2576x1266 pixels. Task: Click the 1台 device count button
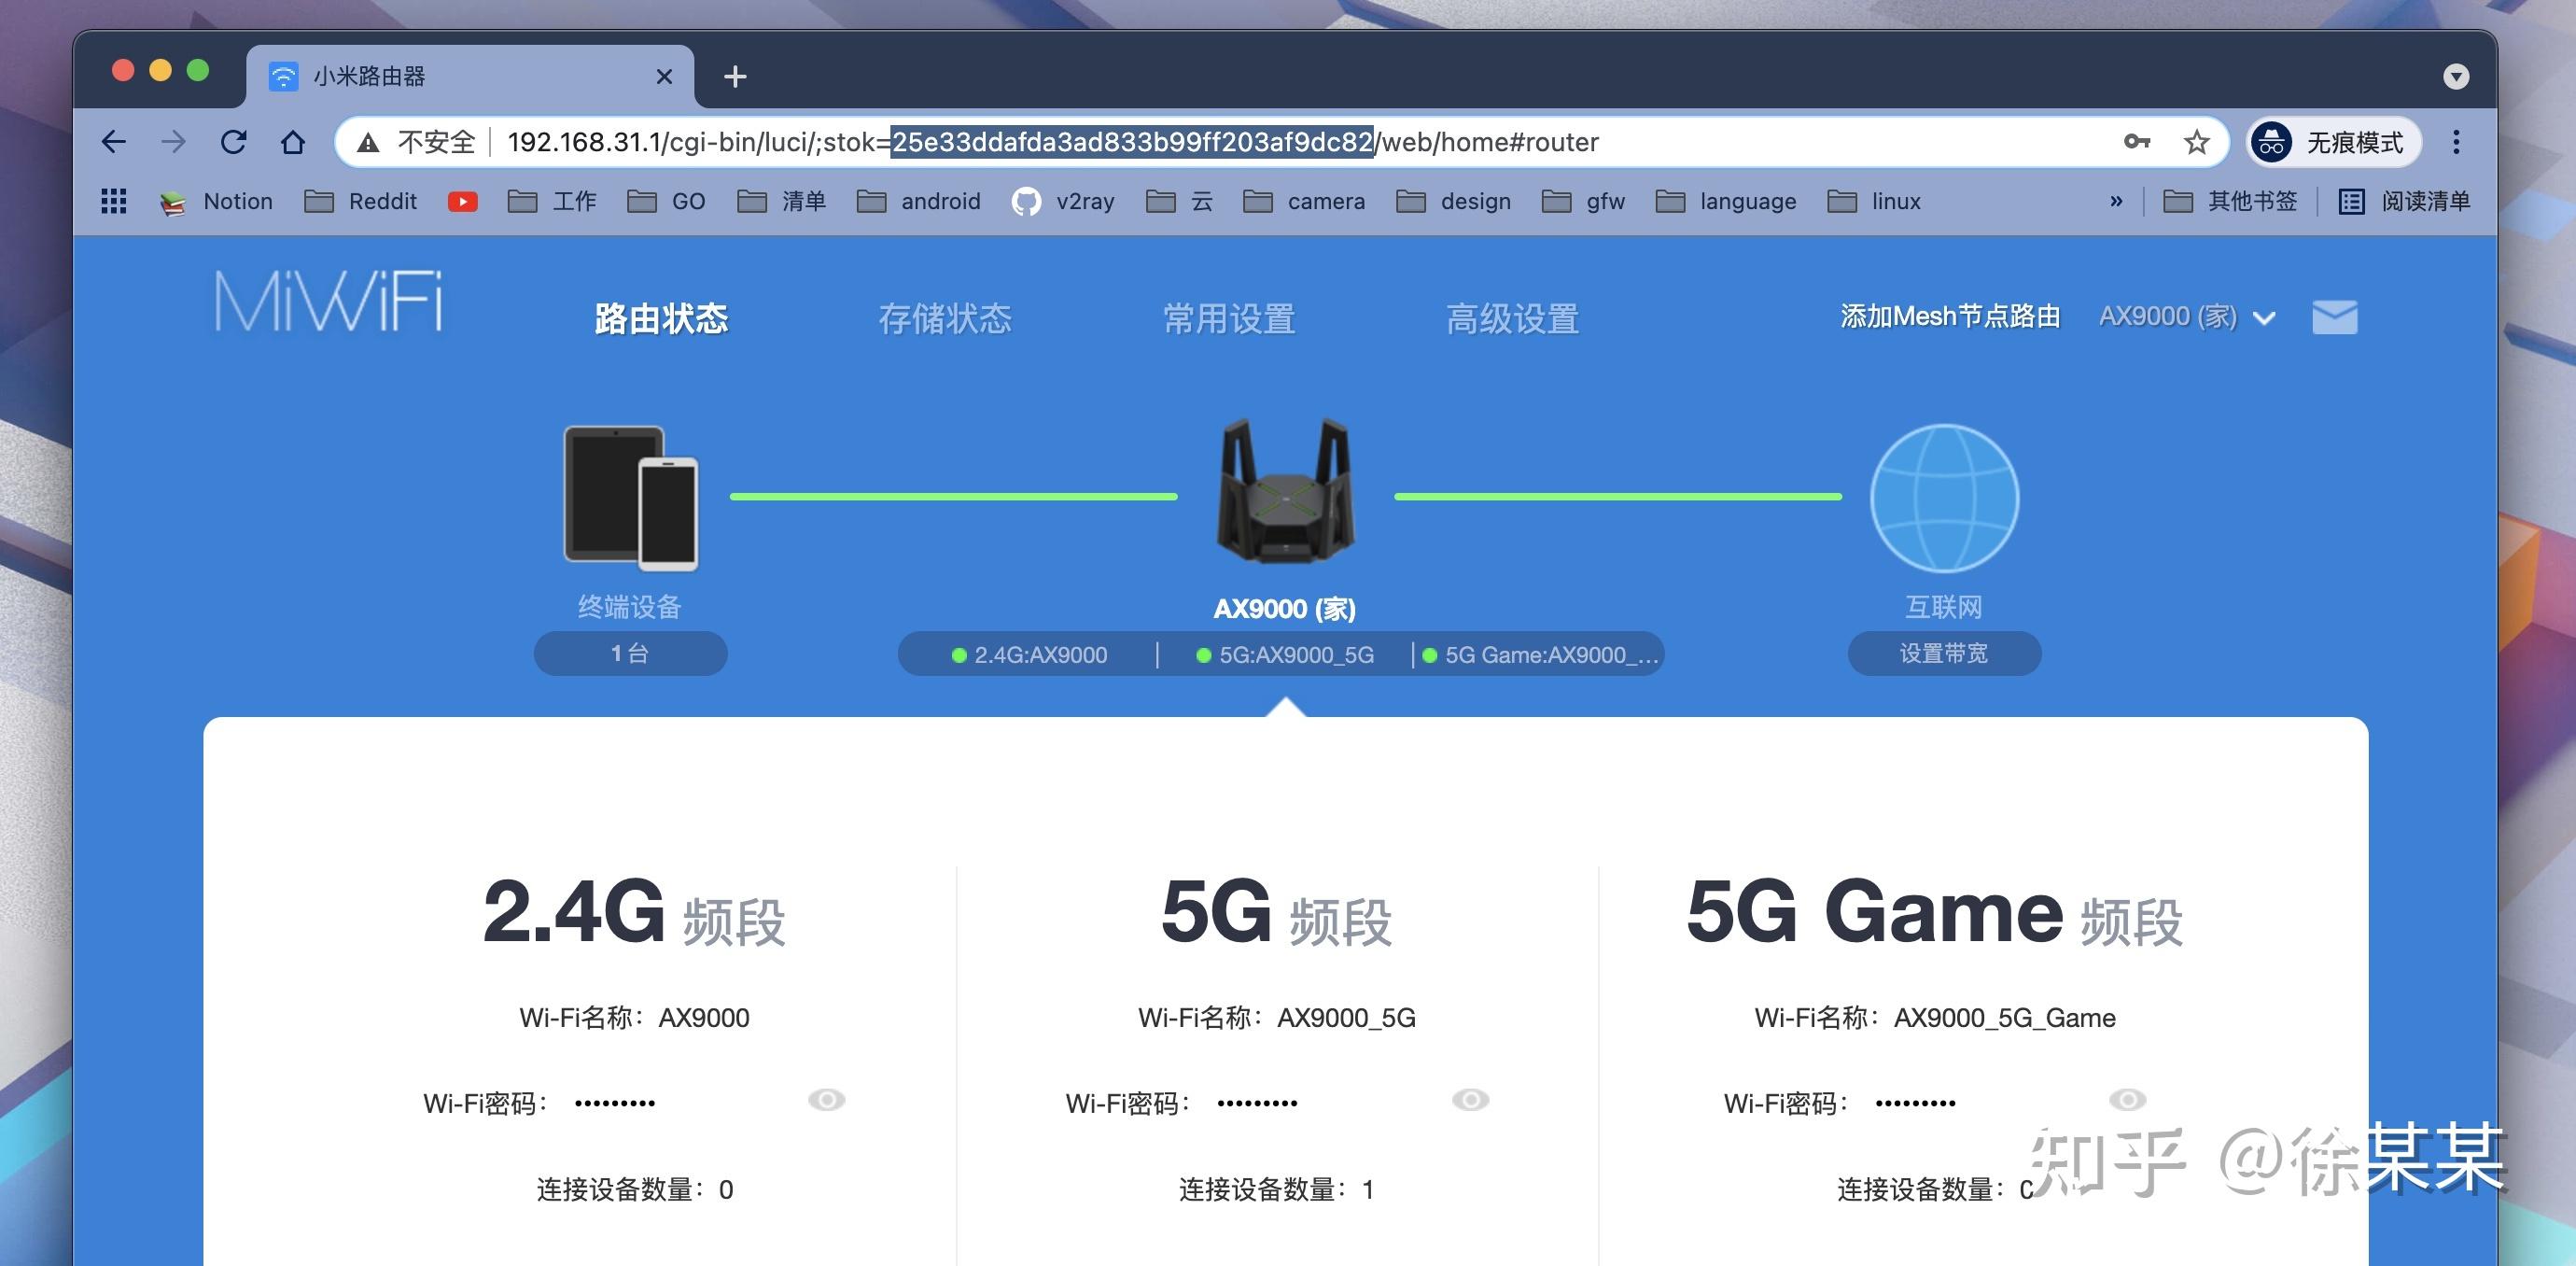point(630,653)
